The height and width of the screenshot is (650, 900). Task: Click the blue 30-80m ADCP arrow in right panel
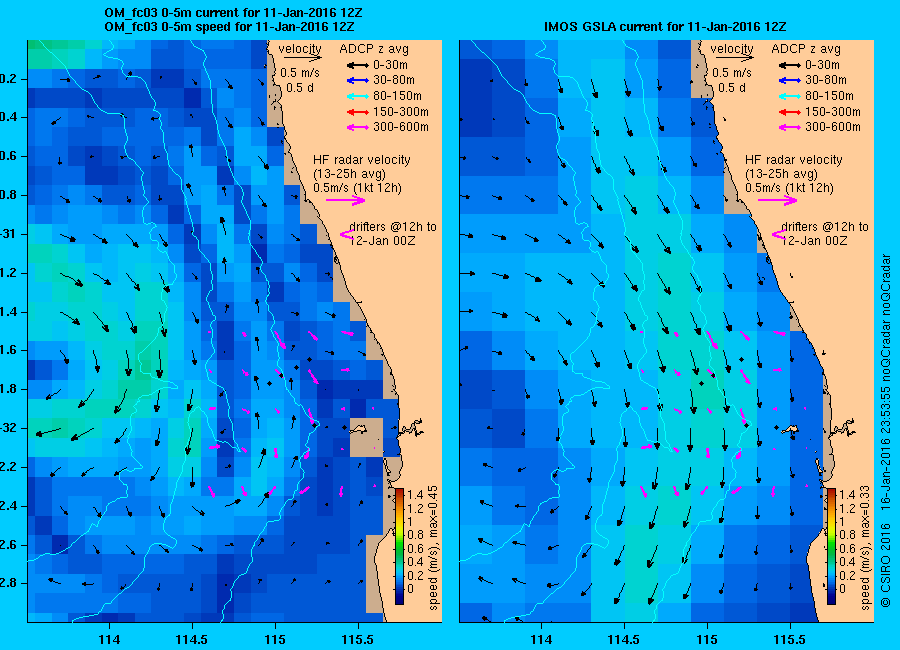[790, 80]
